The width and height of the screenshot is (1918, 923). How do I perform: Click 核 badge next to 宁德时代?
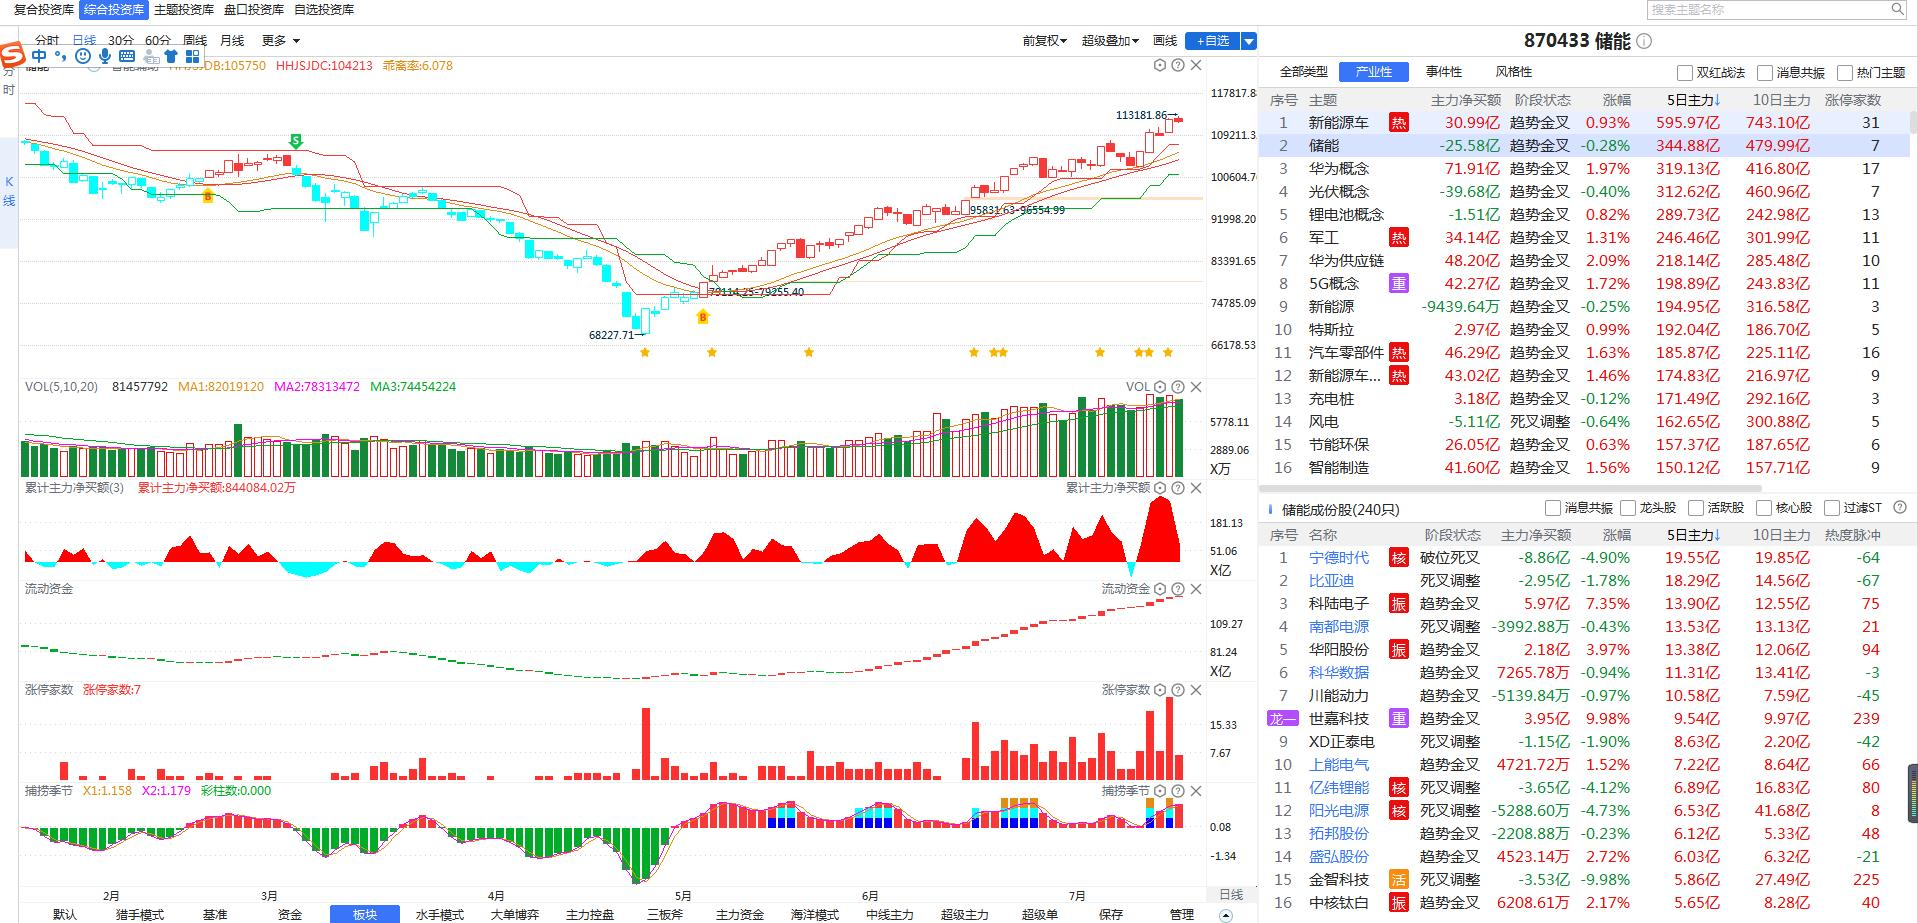click(1398, 558)
